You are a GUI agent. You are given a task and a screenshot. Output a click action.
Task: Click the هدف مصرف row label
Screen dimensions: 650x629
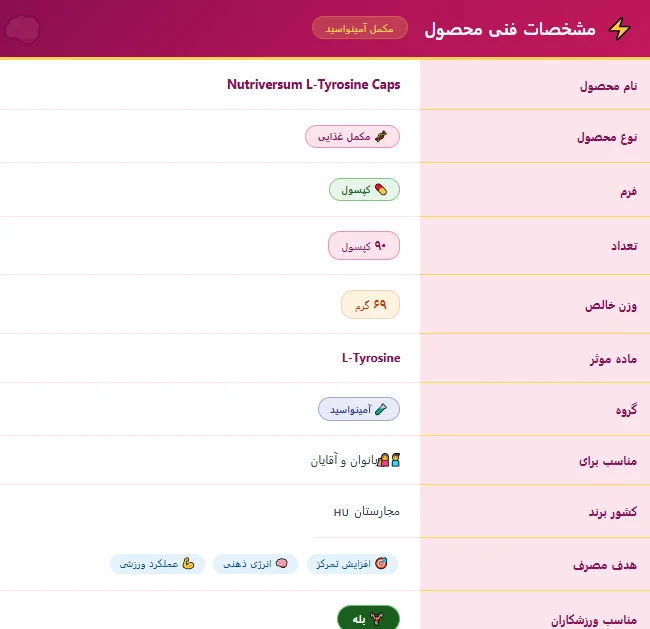[x=605, y=565]
